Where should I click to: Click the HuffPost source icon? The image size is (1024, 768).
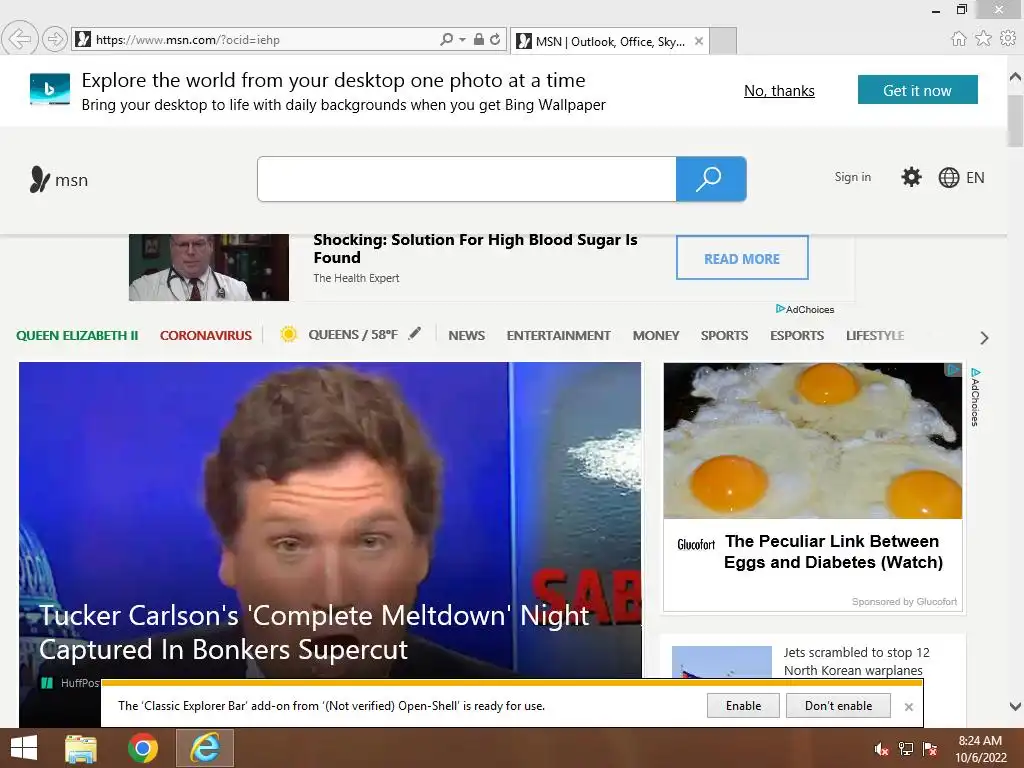(x=46, y=683)
